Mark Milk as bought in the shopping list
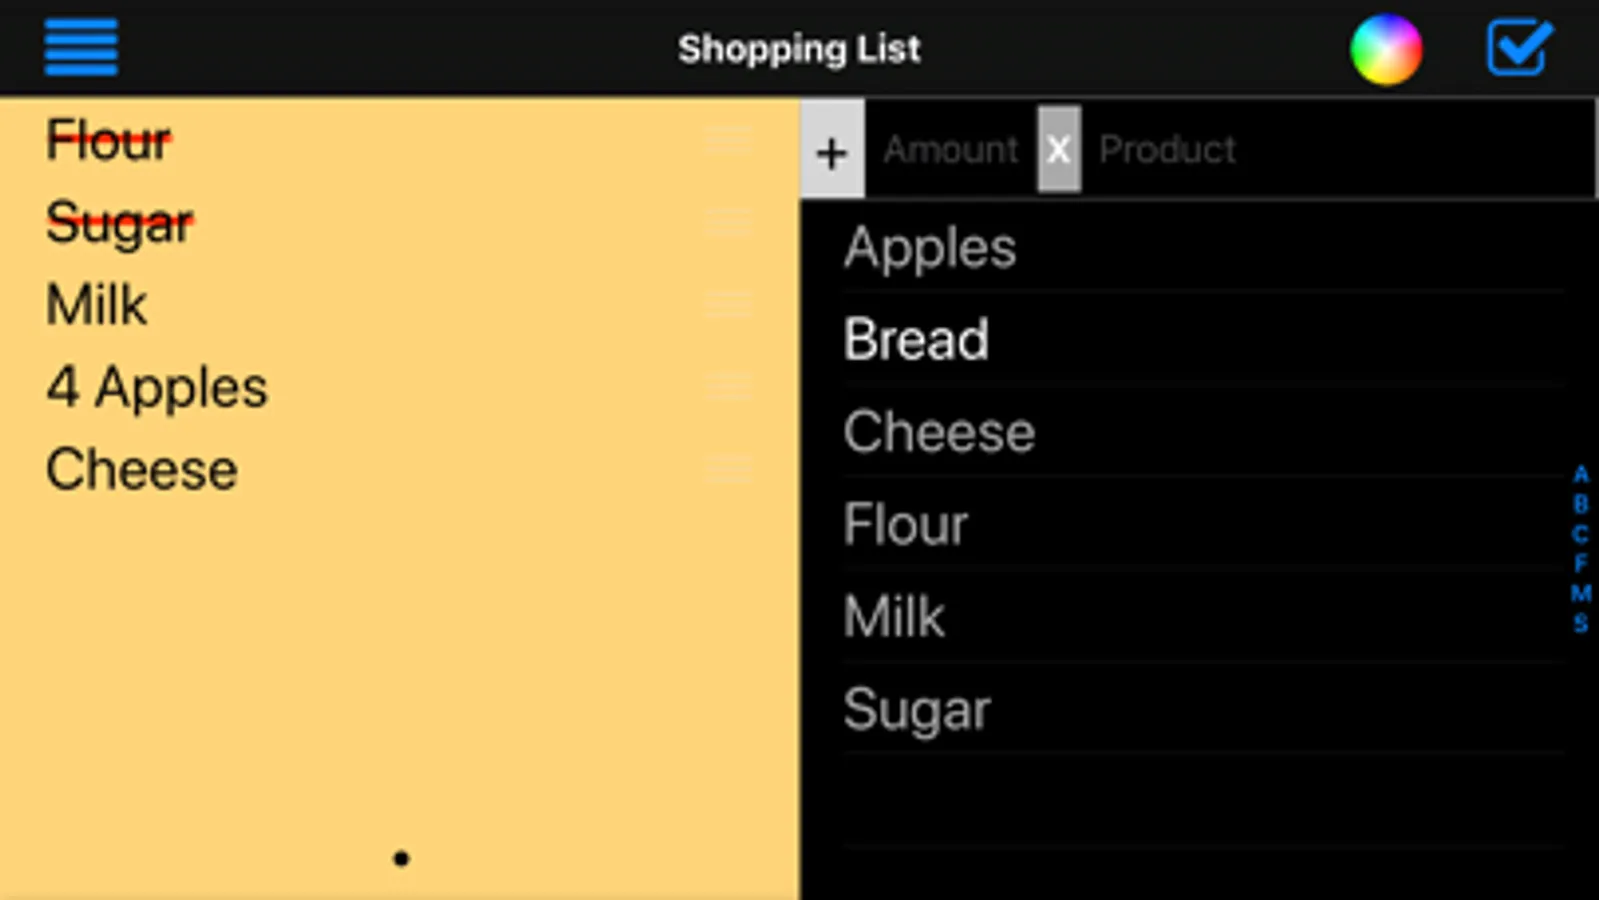 tap(97, 305)
